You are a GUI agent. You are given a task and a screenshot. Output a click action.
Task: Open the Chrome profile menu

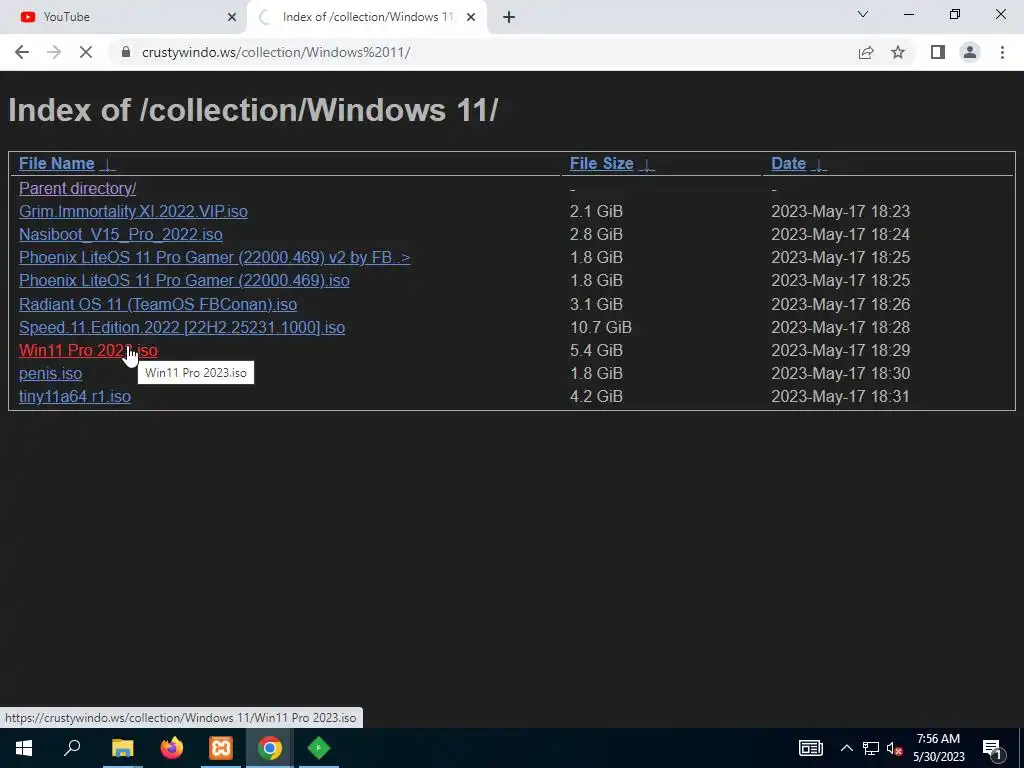click(970, 52)
